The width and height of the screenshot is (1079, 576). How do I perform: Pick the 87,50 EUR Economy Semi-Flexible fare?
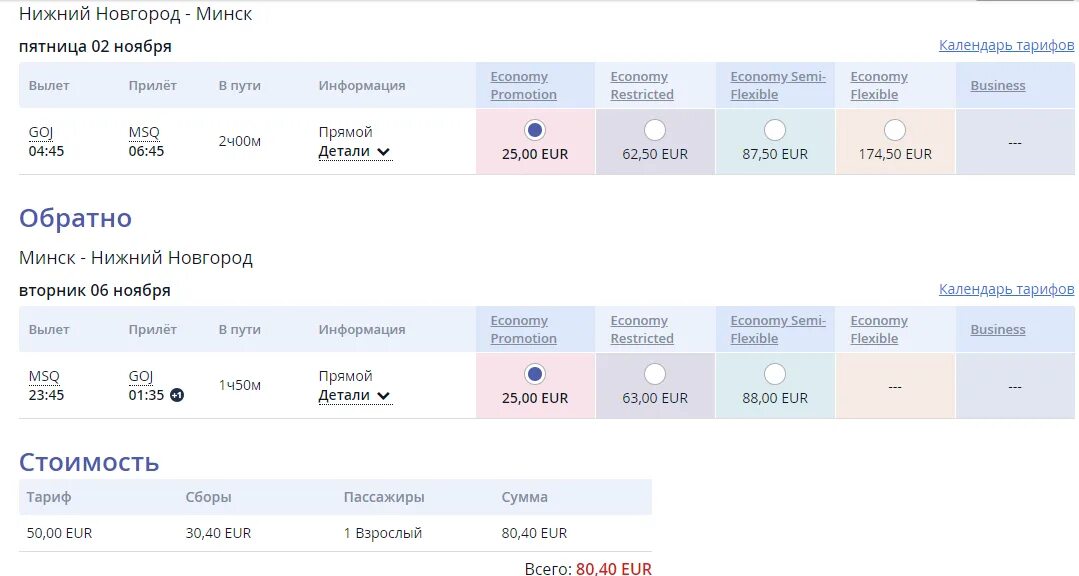775,130
